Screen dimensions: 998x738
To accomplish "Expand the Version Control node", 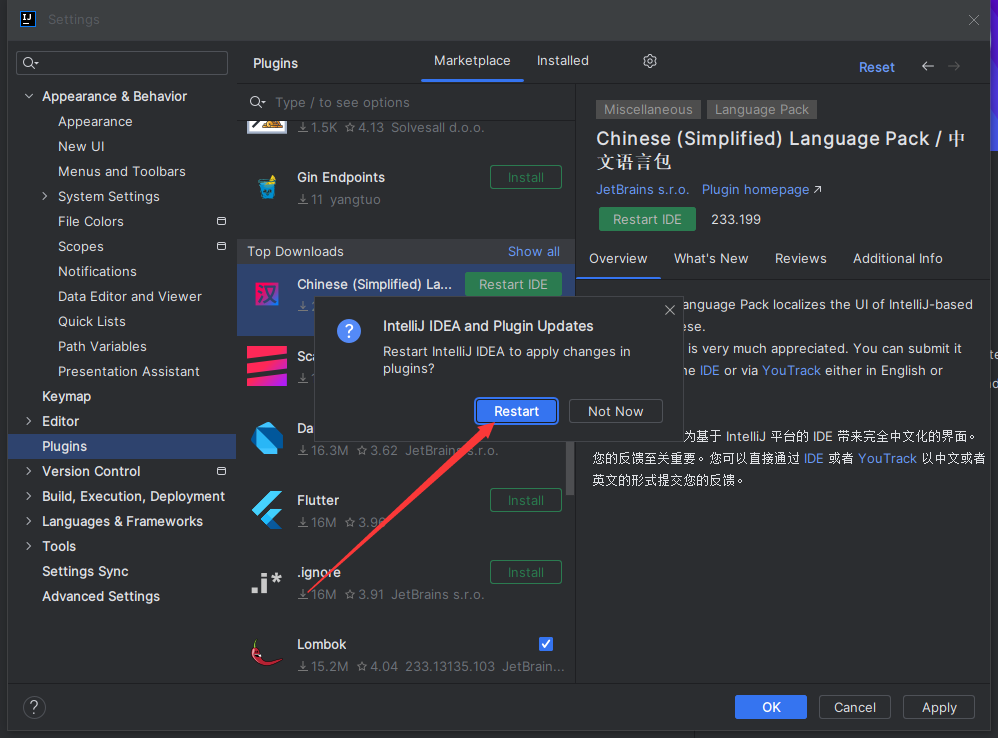I will (29, 471).
